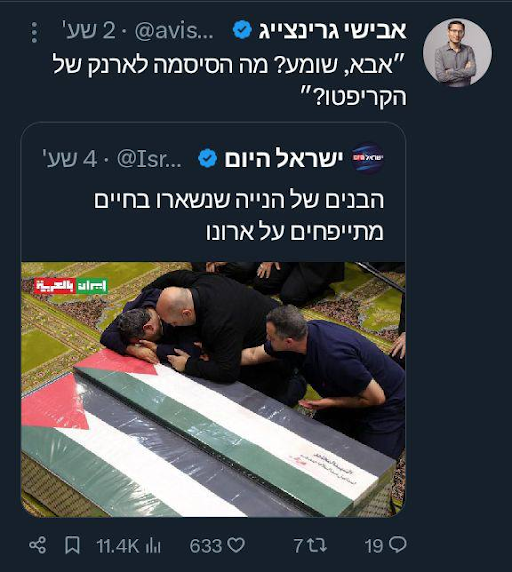The width and height of the screenshot is (512, 572).
Task: Open the ישראל היום channel avatar
Action: coord(368,158)
